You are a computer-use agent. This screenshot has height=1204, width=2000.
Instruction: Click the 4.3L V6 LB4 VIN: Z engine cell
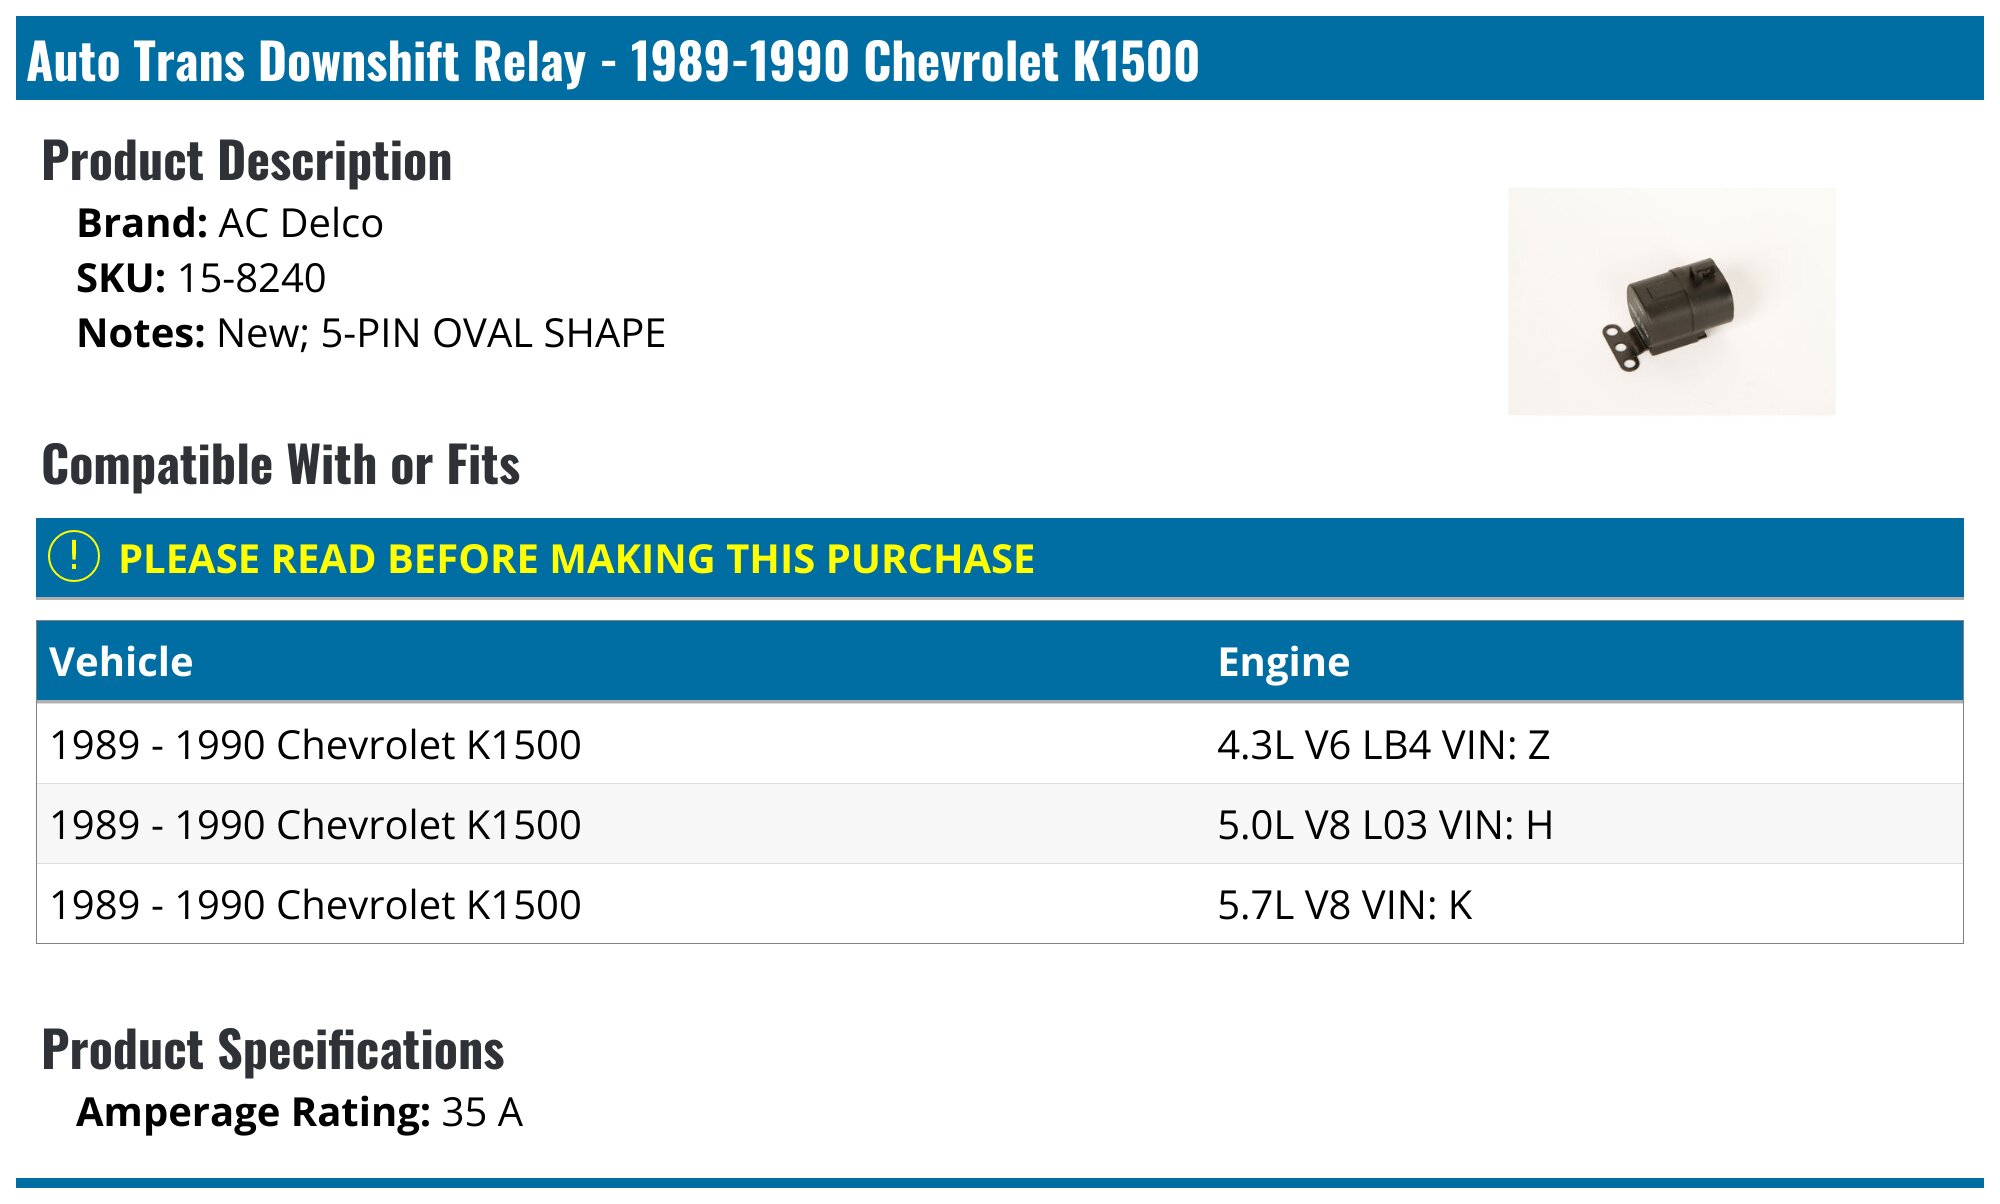(1383, 745)
